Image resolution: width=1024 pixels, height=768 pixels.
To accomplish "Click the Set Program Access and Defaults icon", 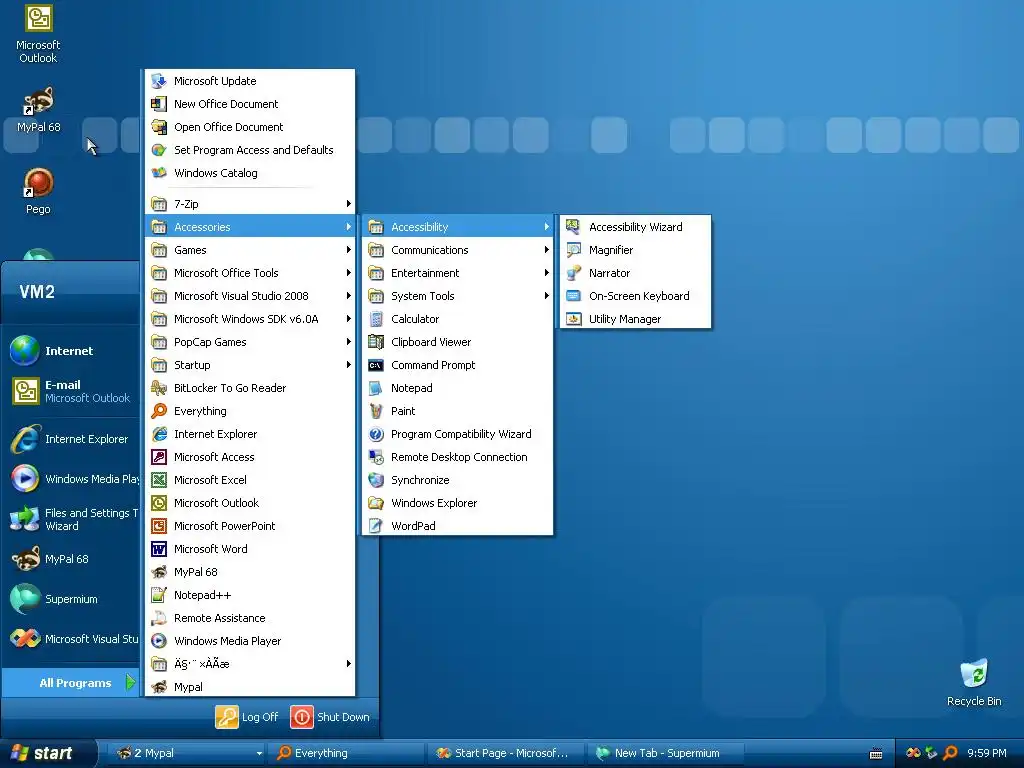I will click(159, 150).
